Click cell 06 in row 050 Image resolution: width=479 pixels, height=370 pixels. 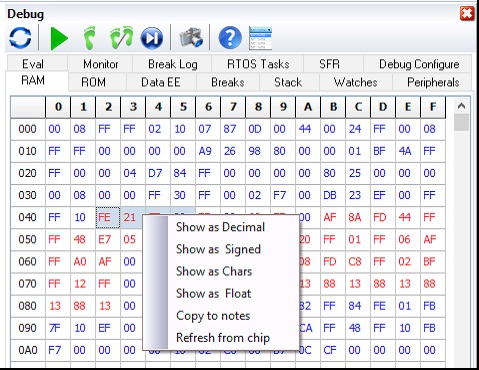coord(408,239)
